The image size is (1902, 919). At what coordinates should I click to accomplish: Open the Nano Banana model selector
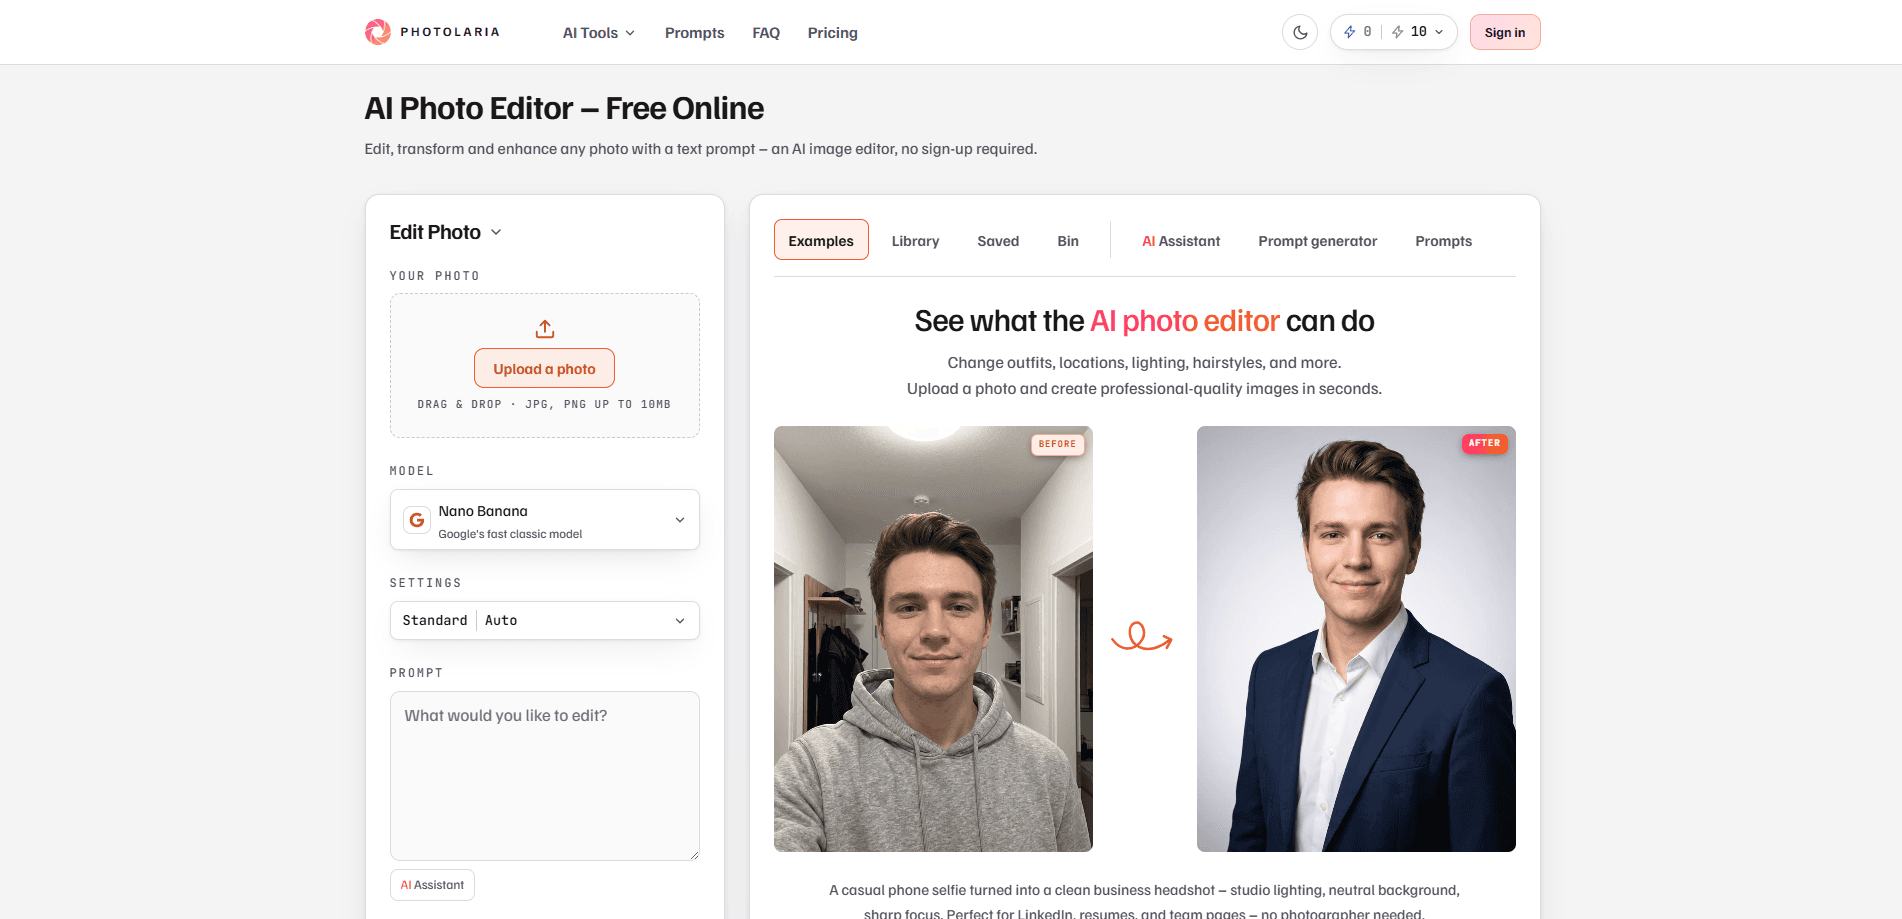click(545, 520)
